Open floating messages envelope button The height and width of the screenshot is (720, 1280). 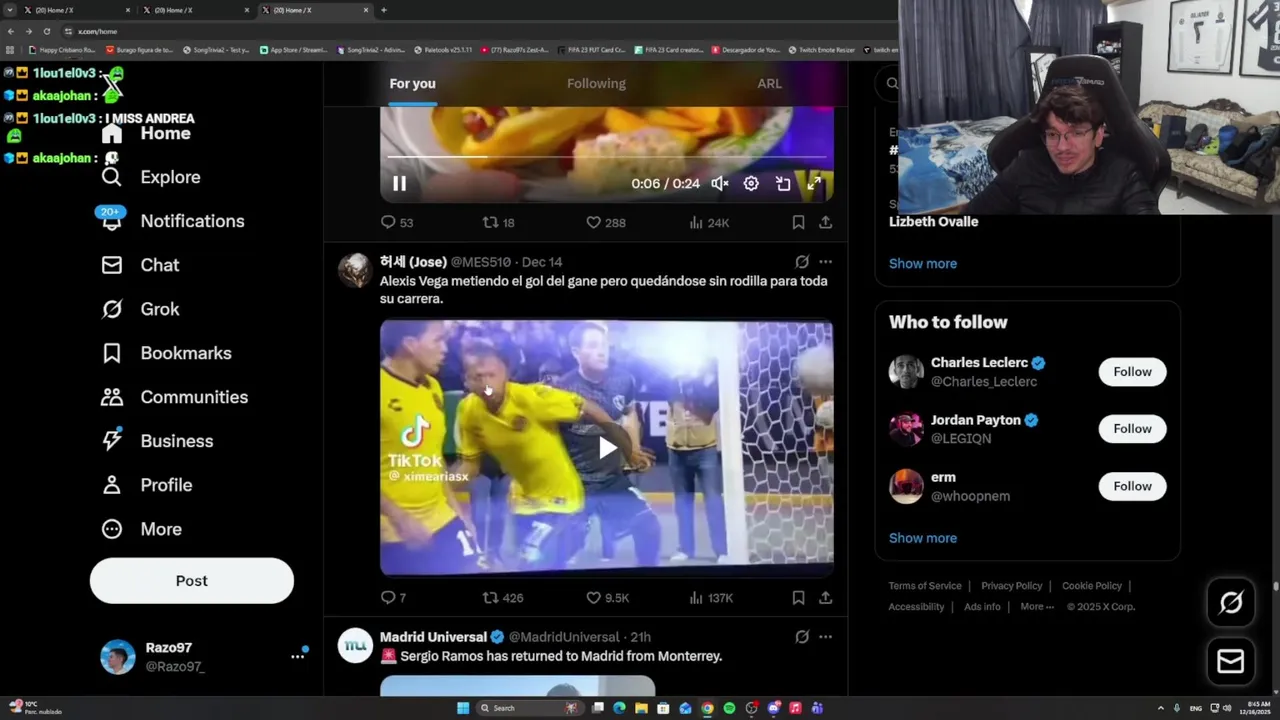(1231, 661)
